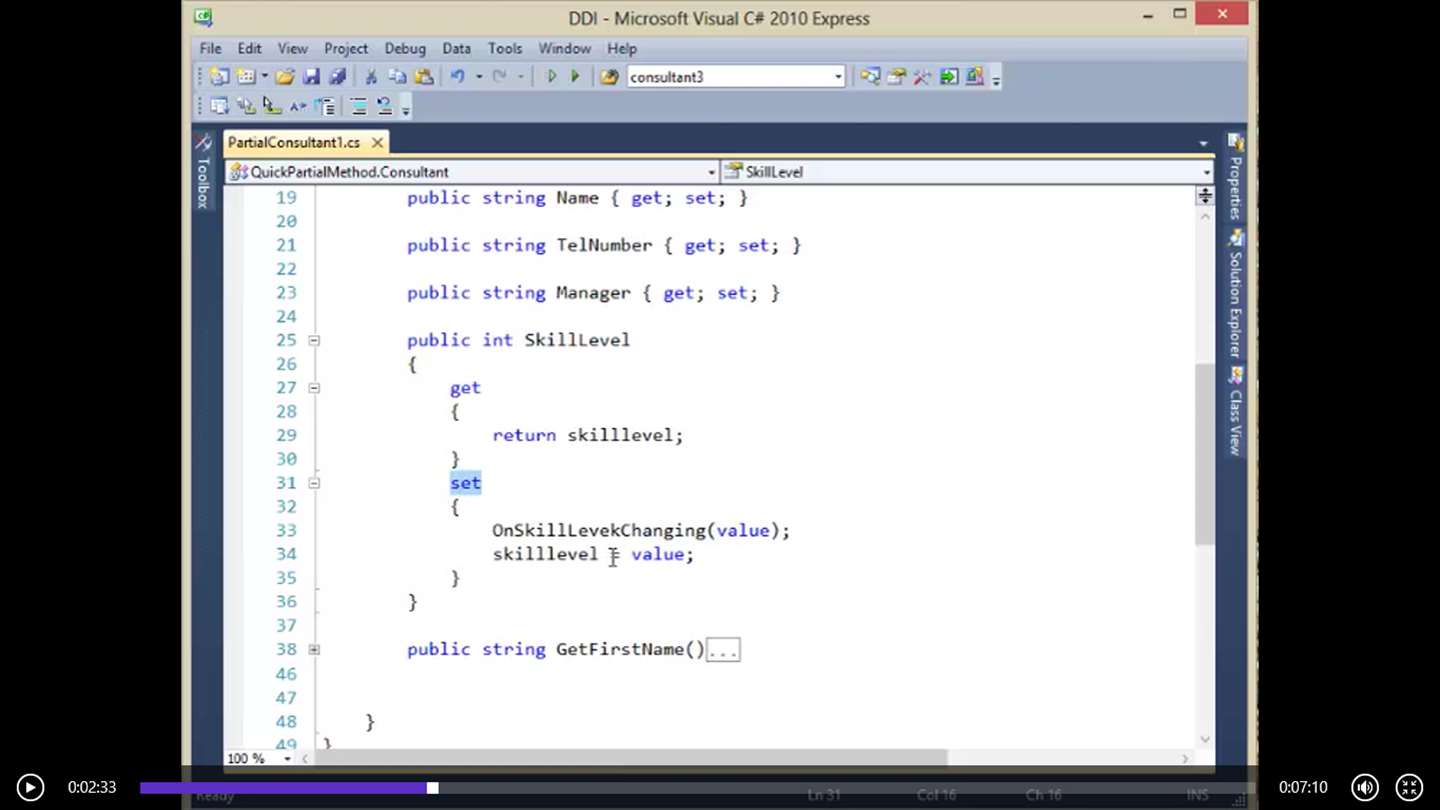Open standard toolbar overflow options arrow
1440x810 pixels.
tap(996, 79)
